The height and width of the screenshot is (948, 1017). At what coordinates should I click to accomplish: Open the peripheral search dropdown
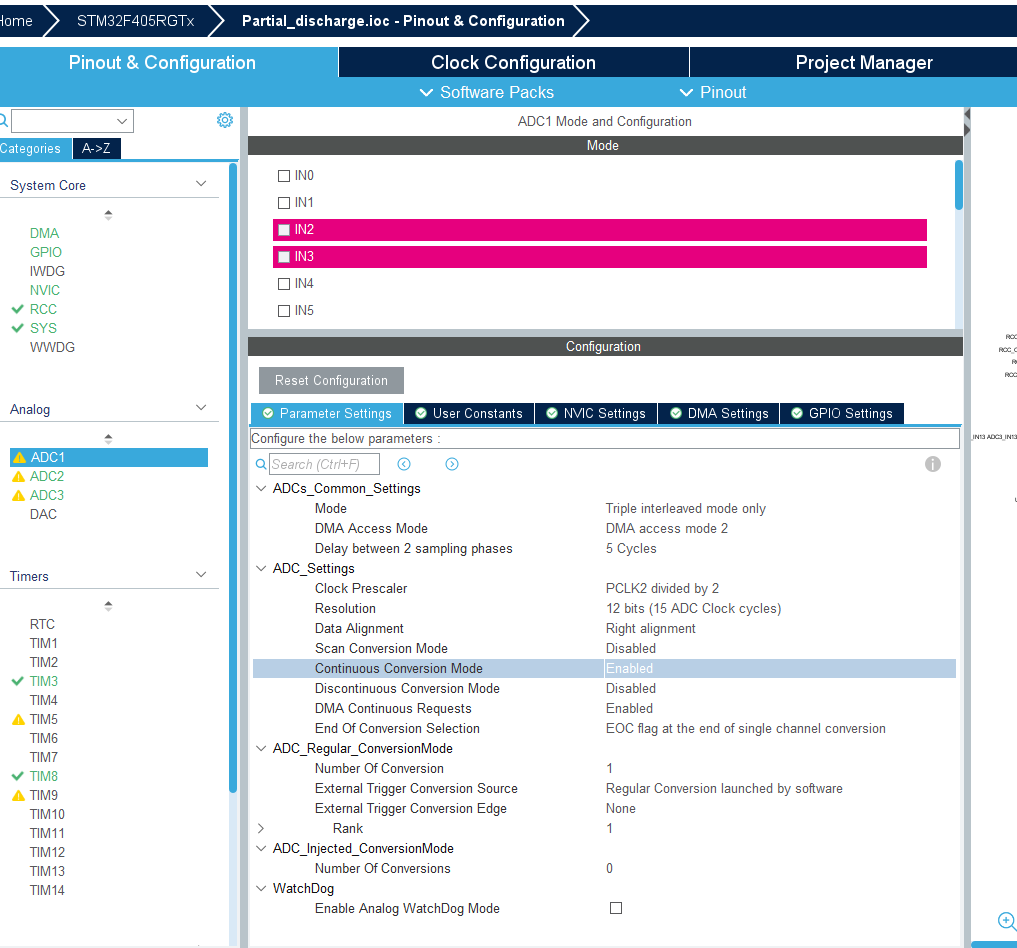(121, 121)
